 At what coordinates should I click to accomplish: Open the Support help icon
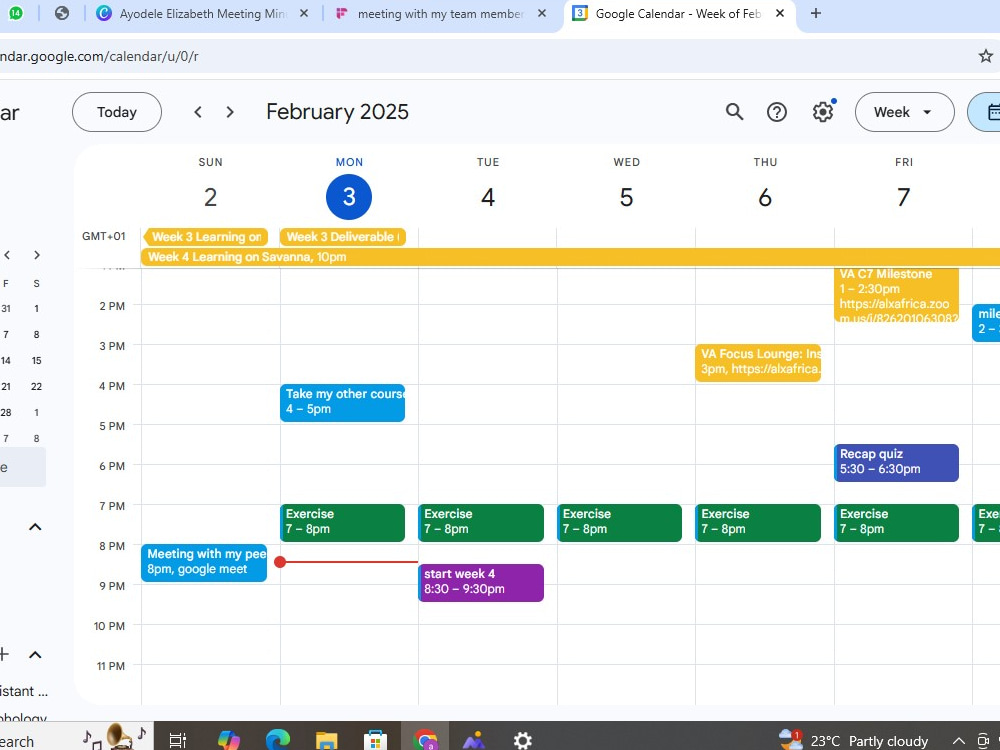pos(776,112)
